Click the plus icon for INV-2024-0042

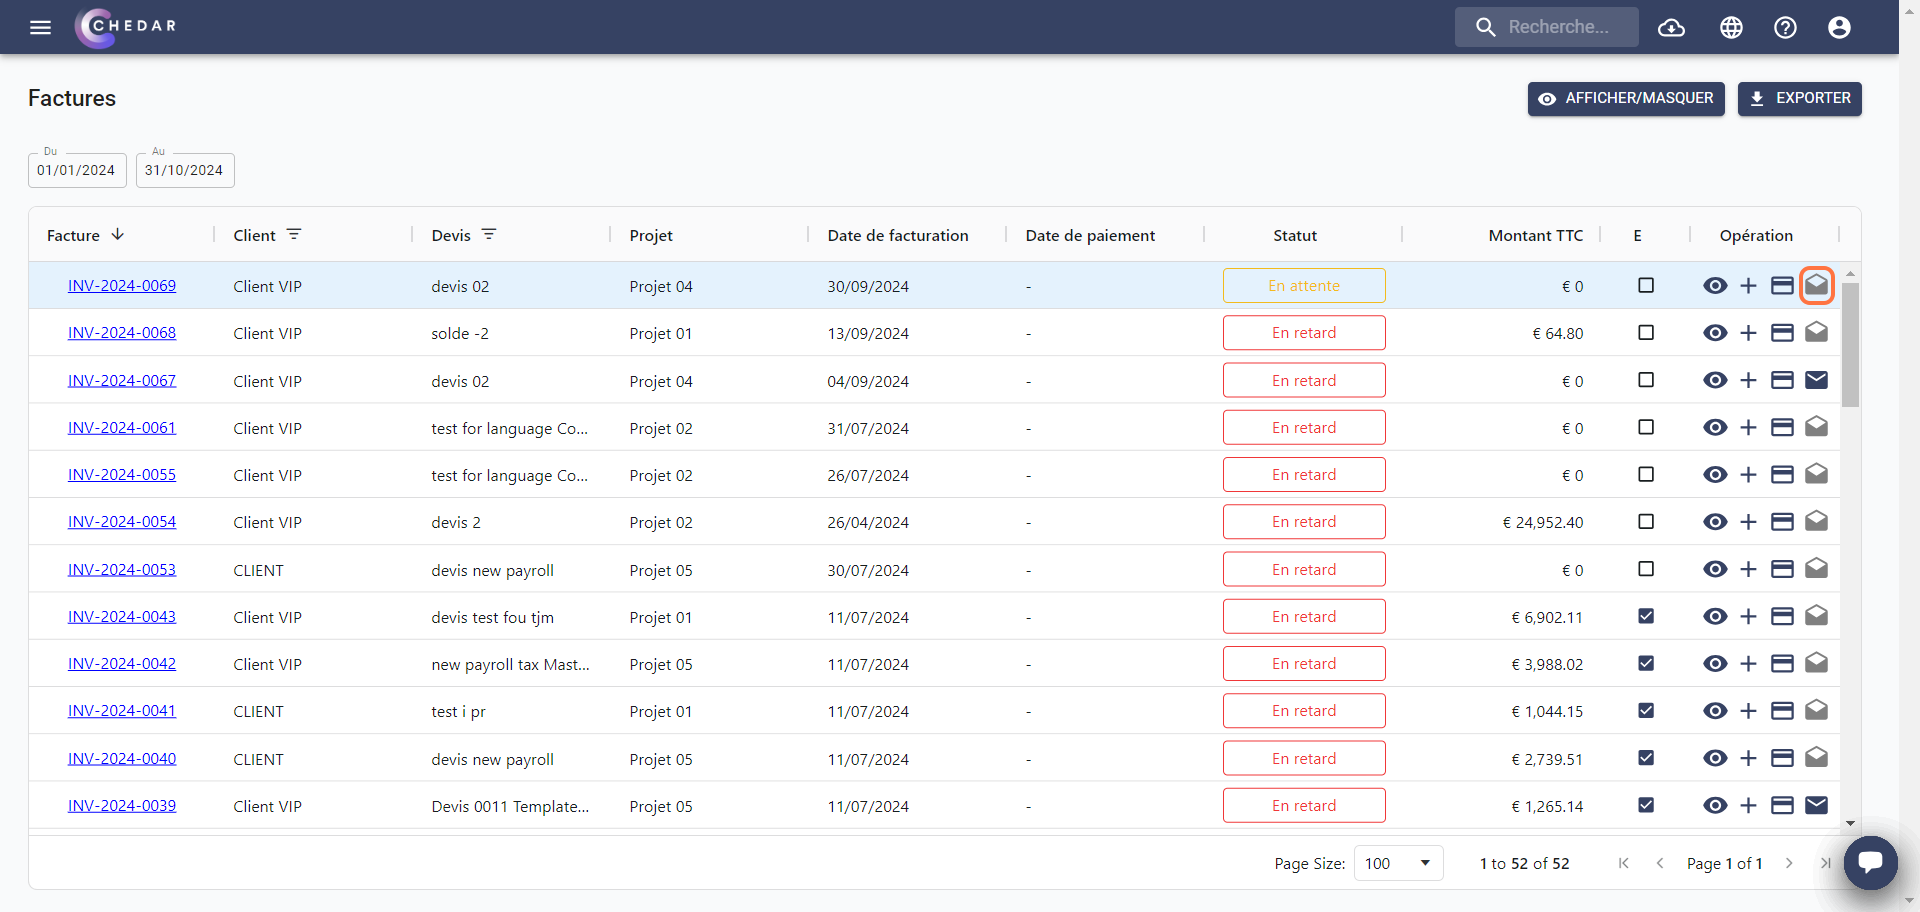pyautogui.click(x=1748, y=663)
